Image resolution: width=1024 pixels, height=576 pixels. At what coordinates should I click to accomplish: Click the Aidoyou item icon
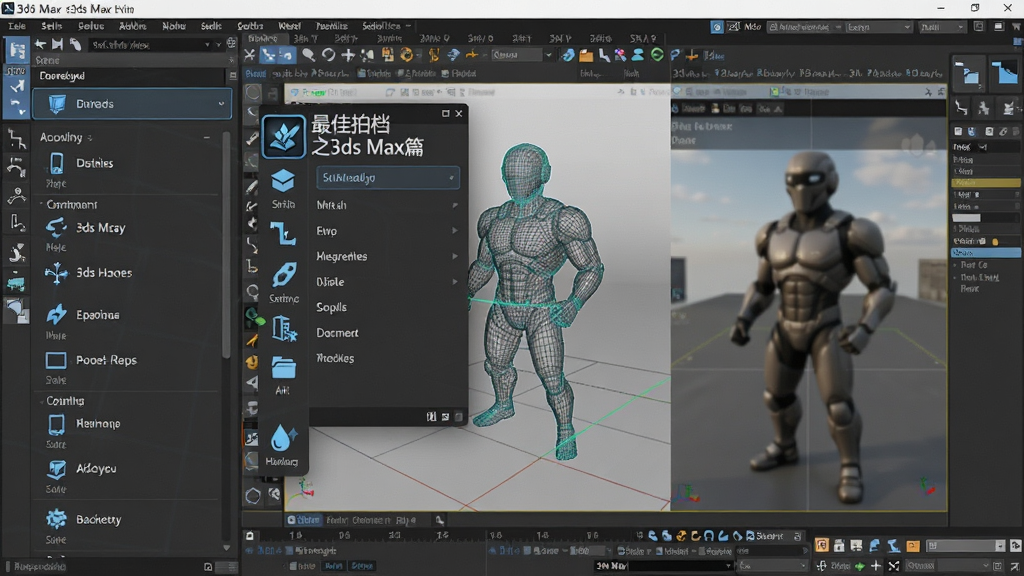coord(56,469)
